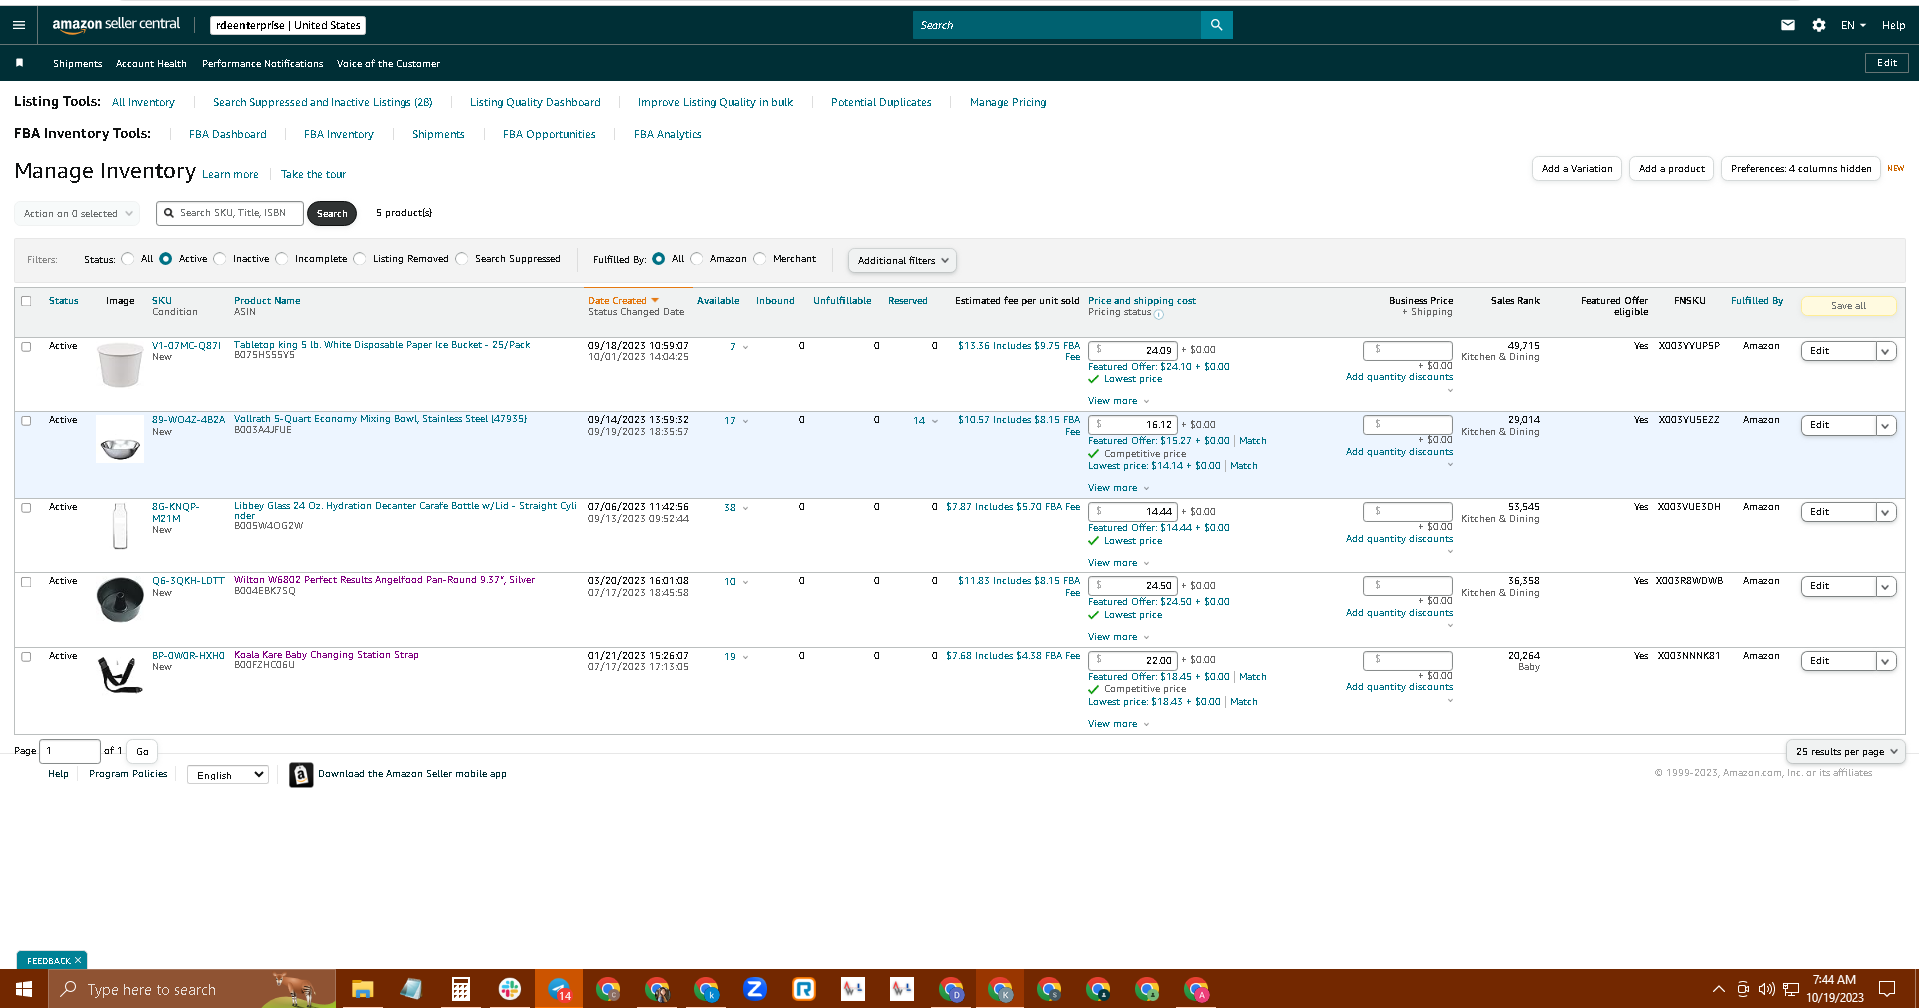Open the messages envelope icon
The width and height of the screenshot is (1919, 1008).
coord(1788,25)
